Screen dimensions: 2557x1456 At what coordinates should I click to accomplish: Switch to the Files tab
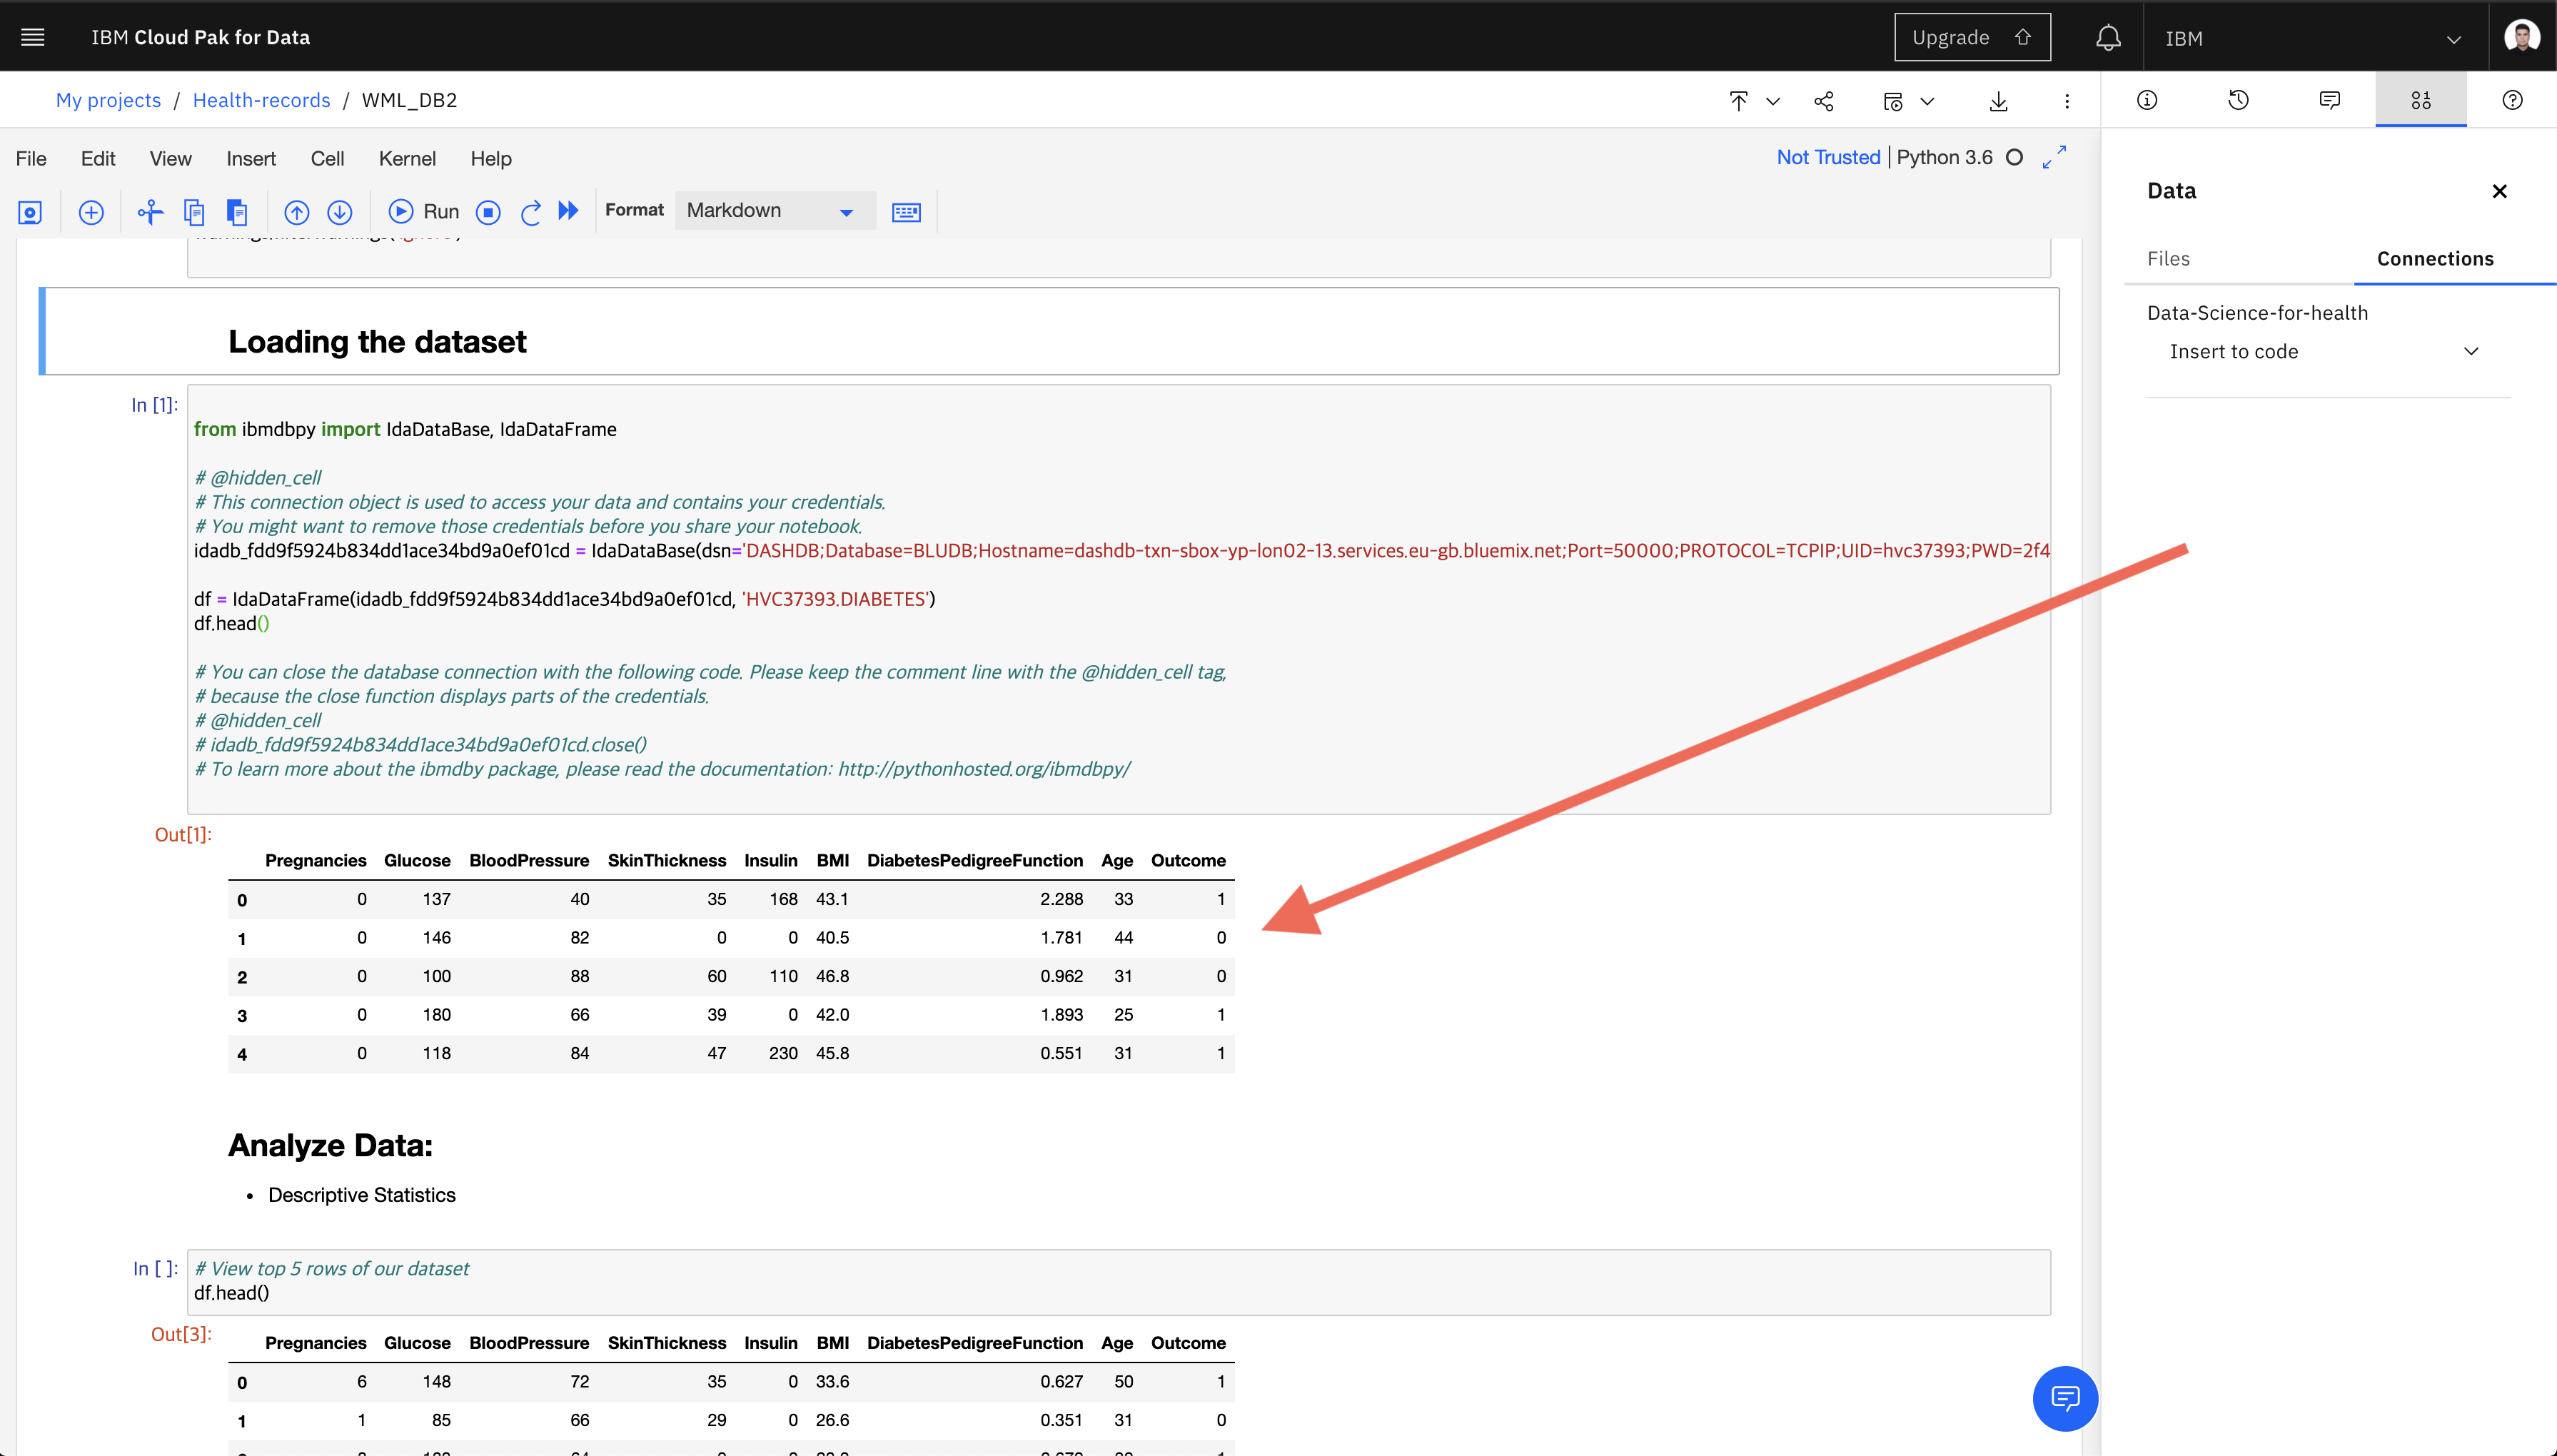pos(2168,259)
